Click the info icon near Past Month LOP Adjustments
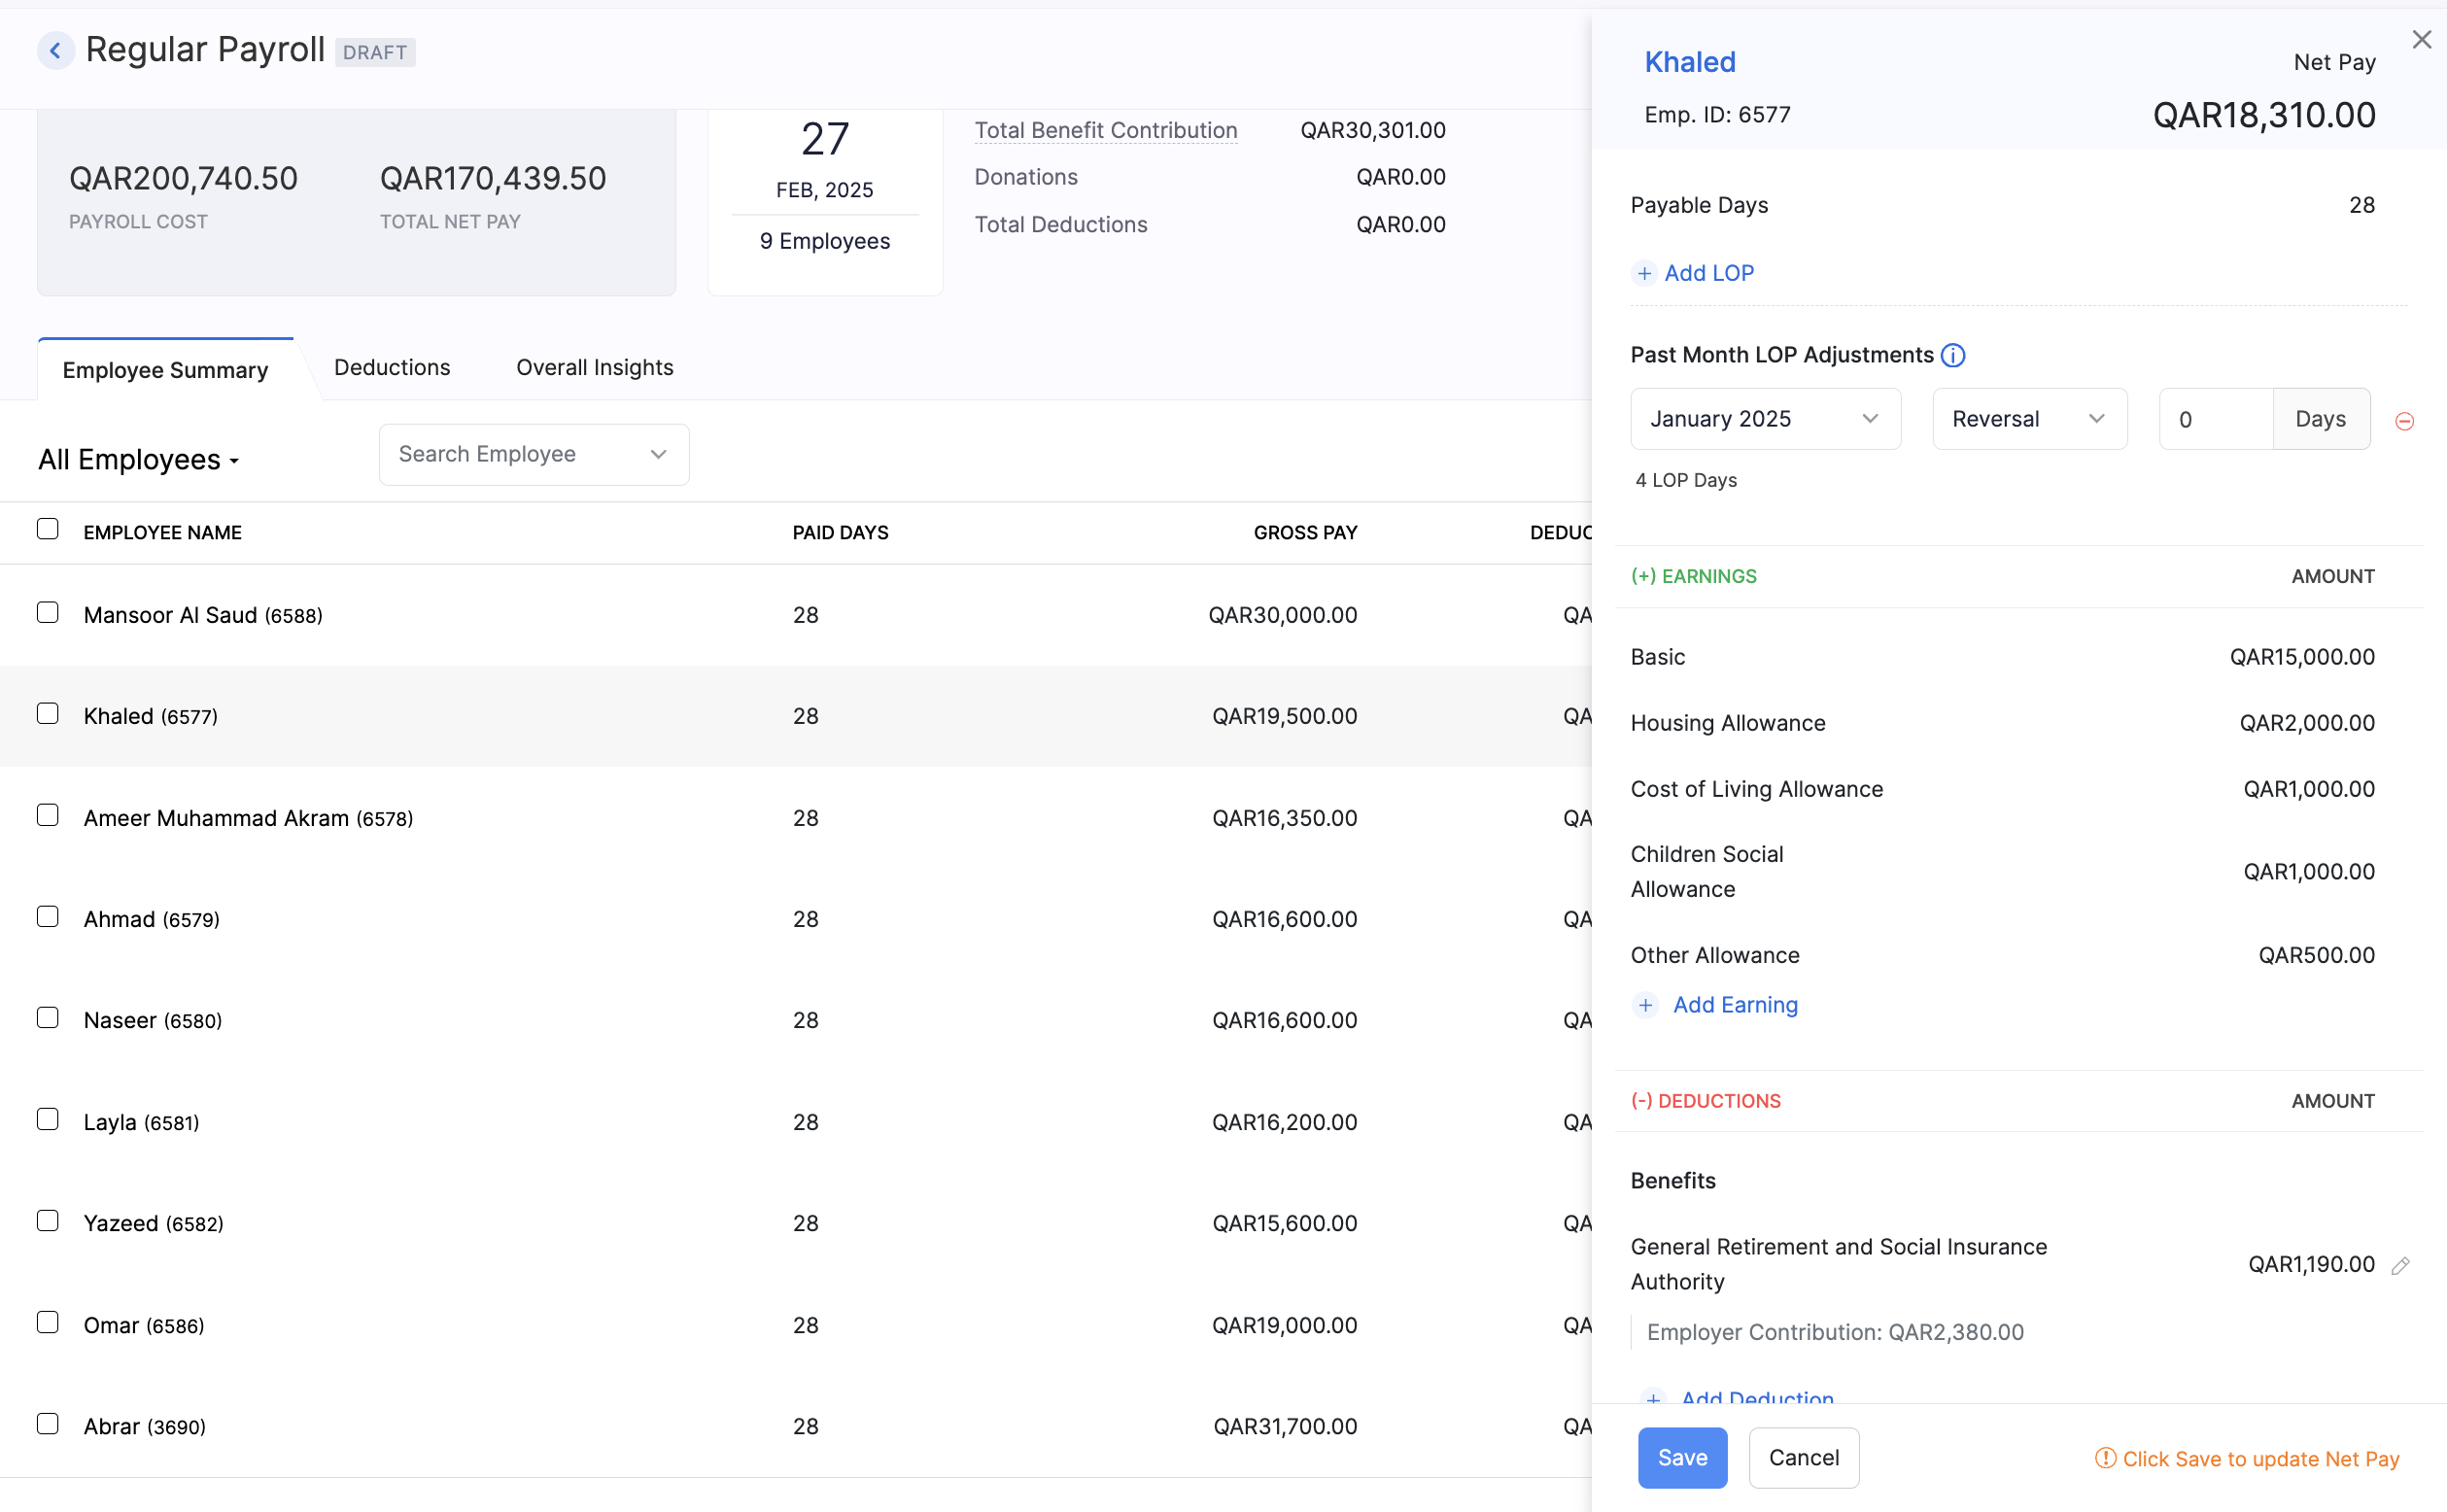2447x1512 pixels. (1953, 355)
